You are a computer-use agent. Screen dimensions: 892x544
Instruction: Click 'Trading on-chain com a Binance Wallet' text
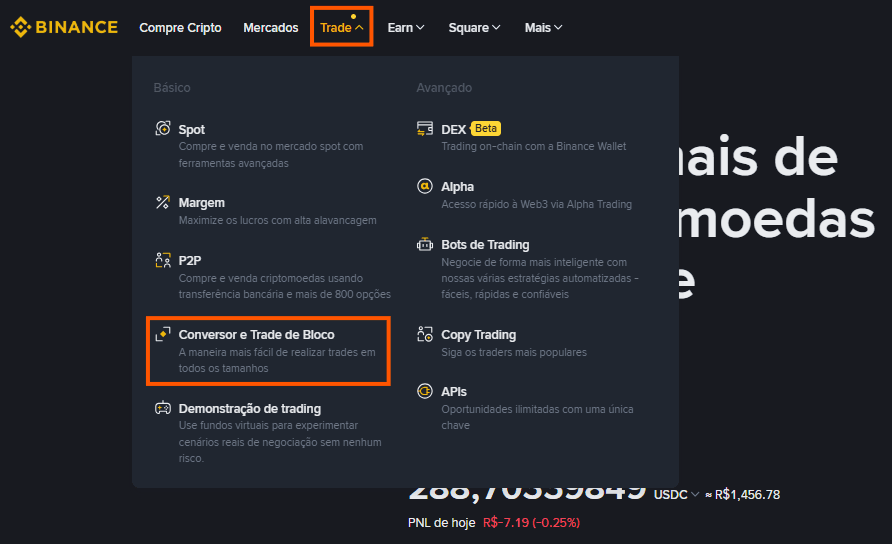click(x=534, y=146)
